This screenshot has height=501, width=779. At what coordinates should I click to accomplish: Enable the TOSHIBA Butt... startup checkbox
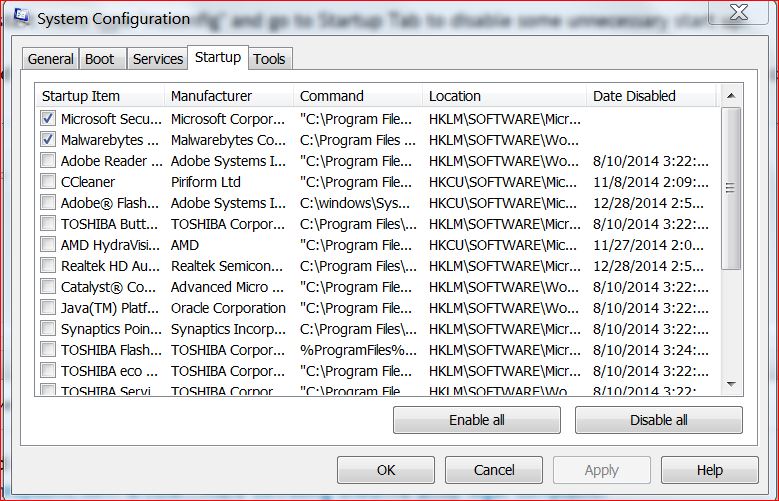[x=48, y=223]
